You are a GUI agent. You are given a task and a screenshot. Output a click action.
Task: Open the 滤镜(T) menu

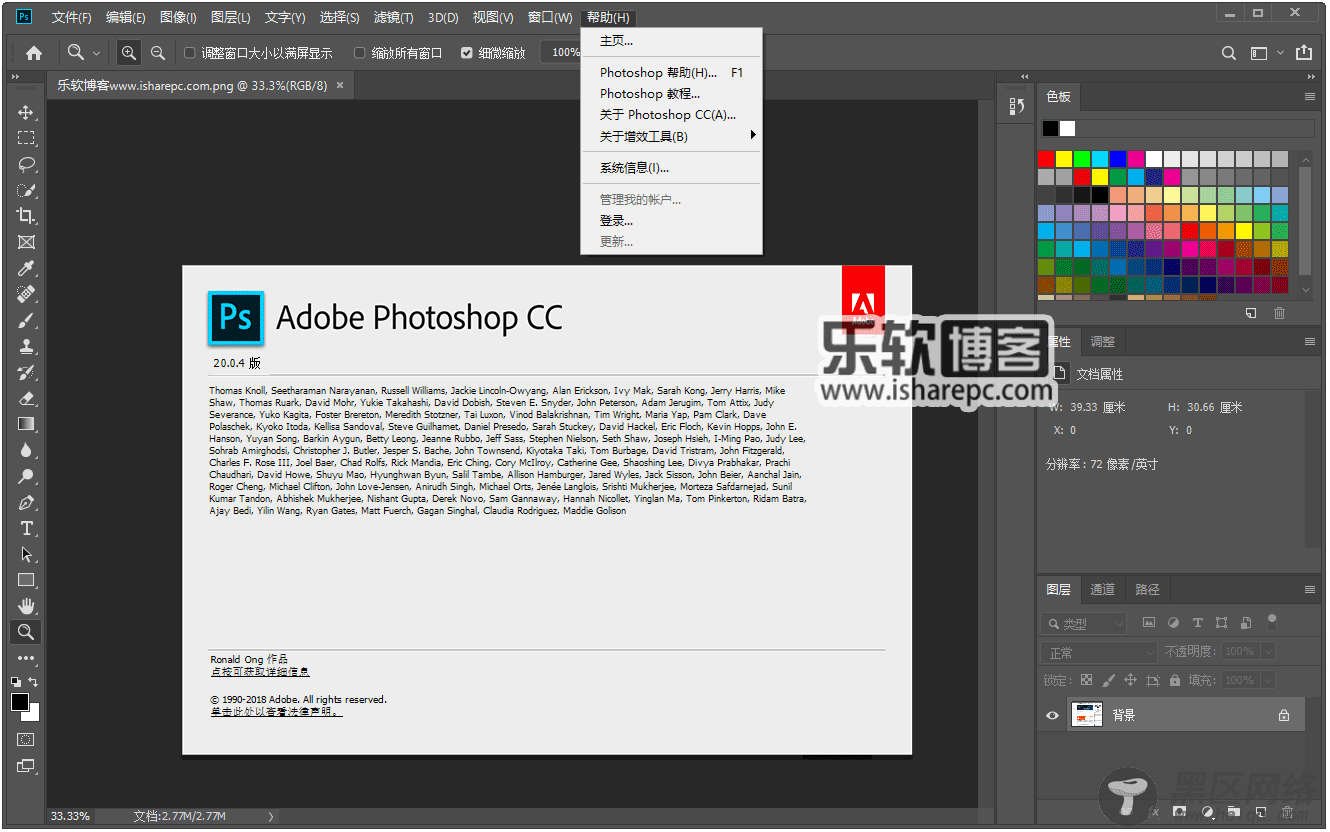click(393, 18)
